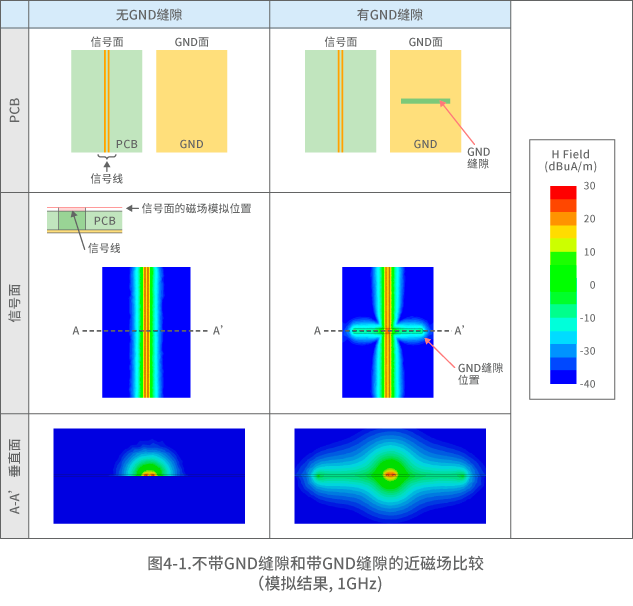Click the vertical-plane field map with GND gap
Screen dimensions: 633x606
[390, 476]
